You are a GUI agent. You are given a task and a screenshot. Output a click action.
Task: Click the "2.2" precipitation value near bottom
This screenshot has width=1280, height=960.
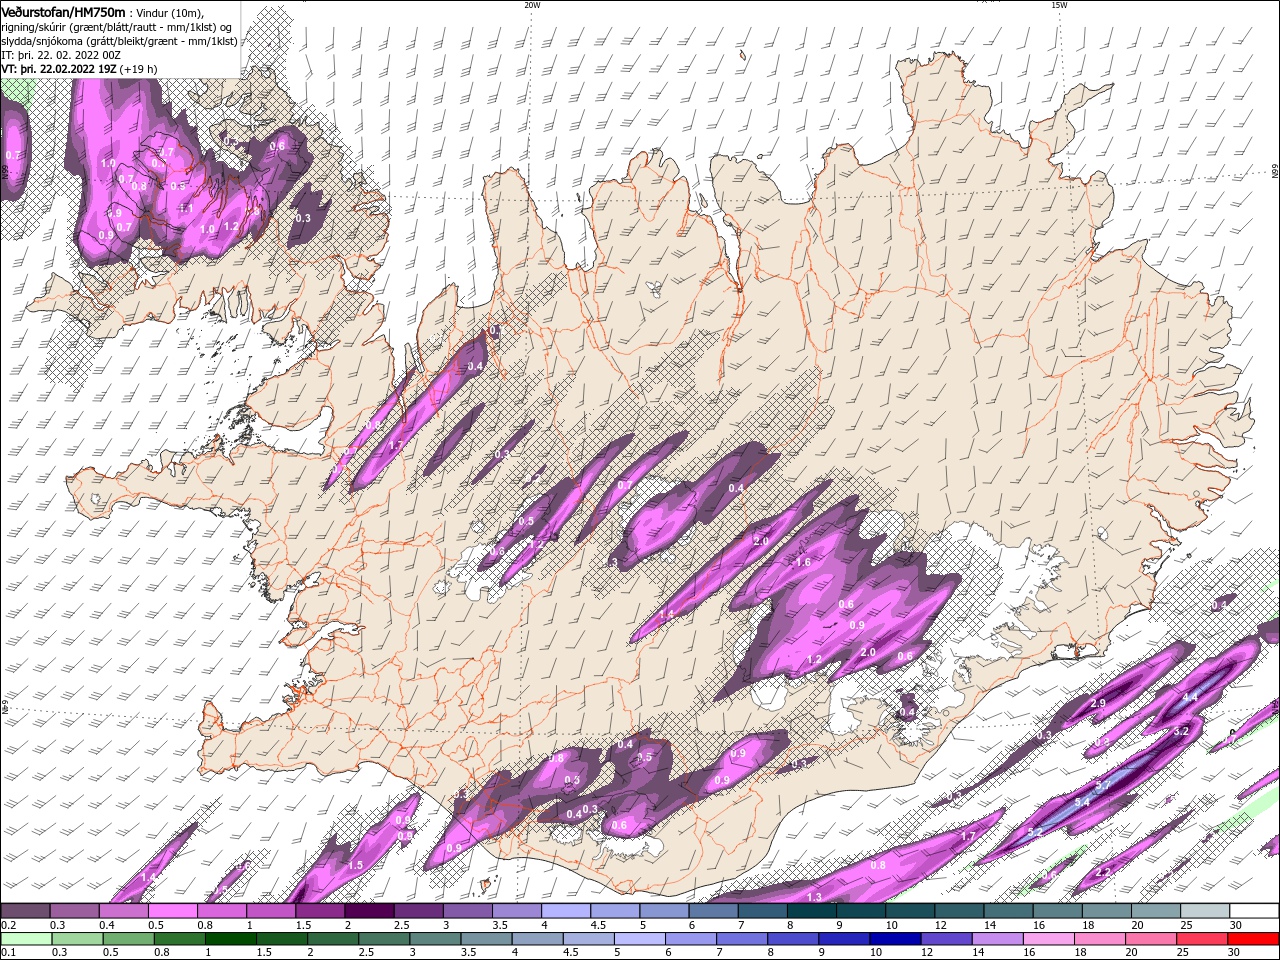coord(1104,873)
